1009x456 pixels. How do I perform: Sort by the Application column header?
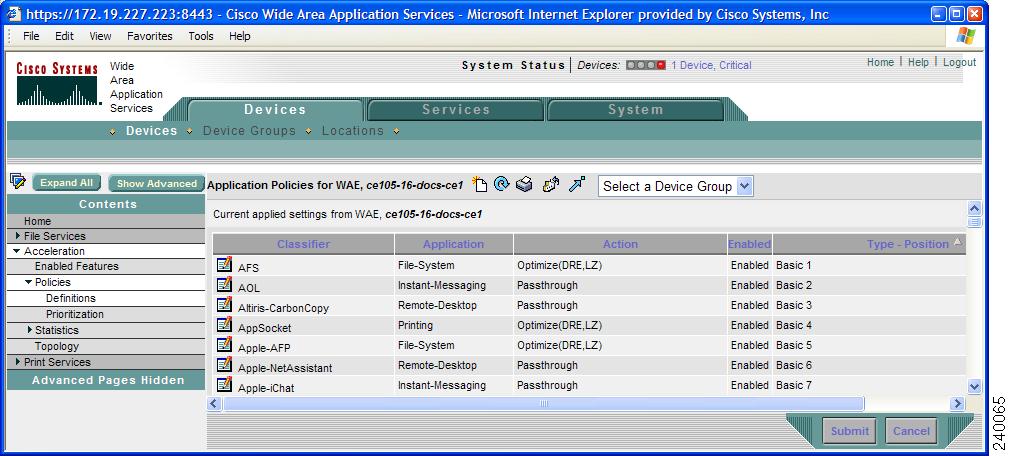pos(454,244)
